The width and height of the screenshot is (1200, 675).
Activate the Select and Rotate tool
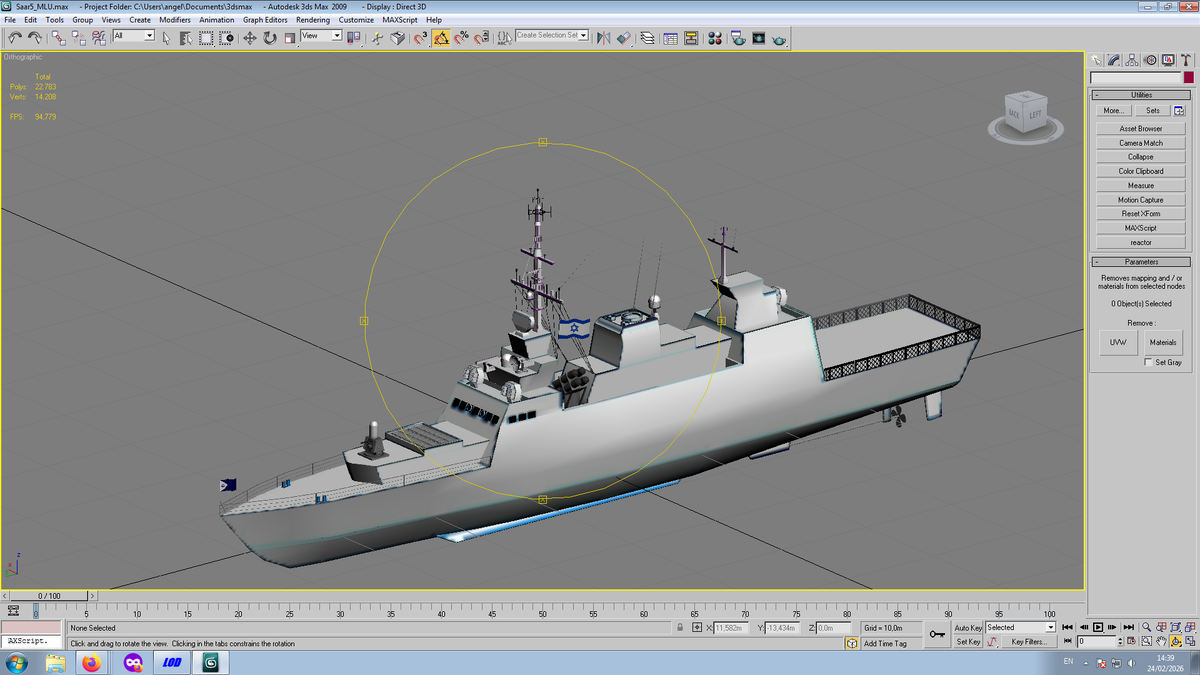[270, 38]
